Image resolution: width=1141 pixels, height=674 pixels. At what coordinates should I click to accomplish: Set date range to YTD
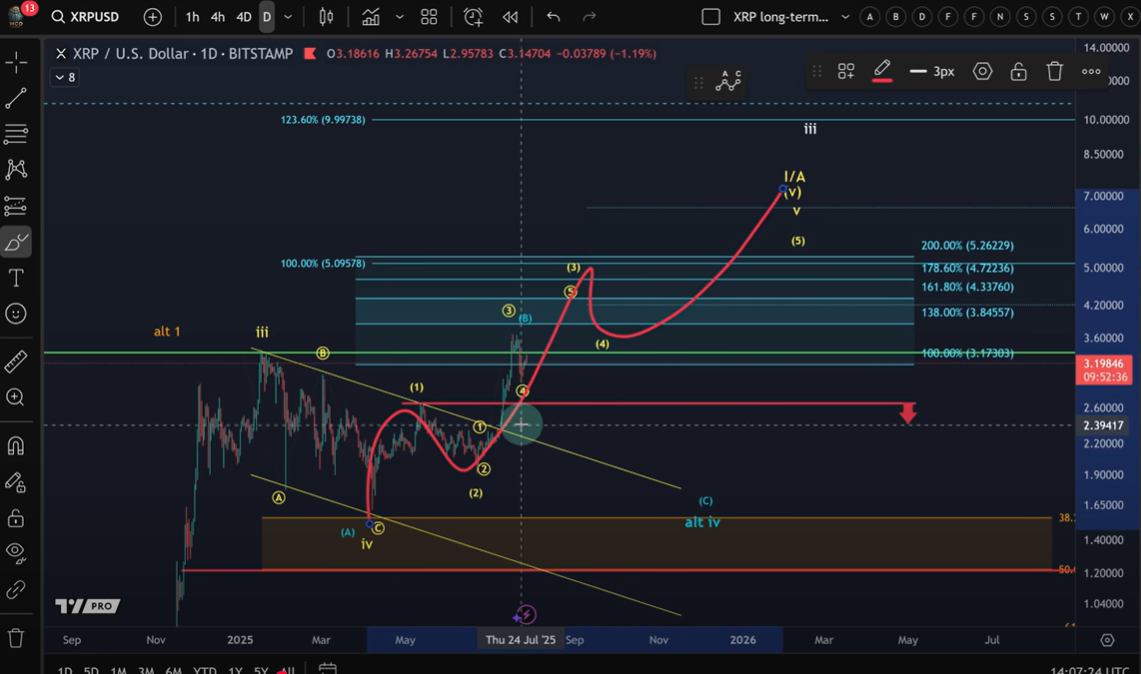(205, 670)
